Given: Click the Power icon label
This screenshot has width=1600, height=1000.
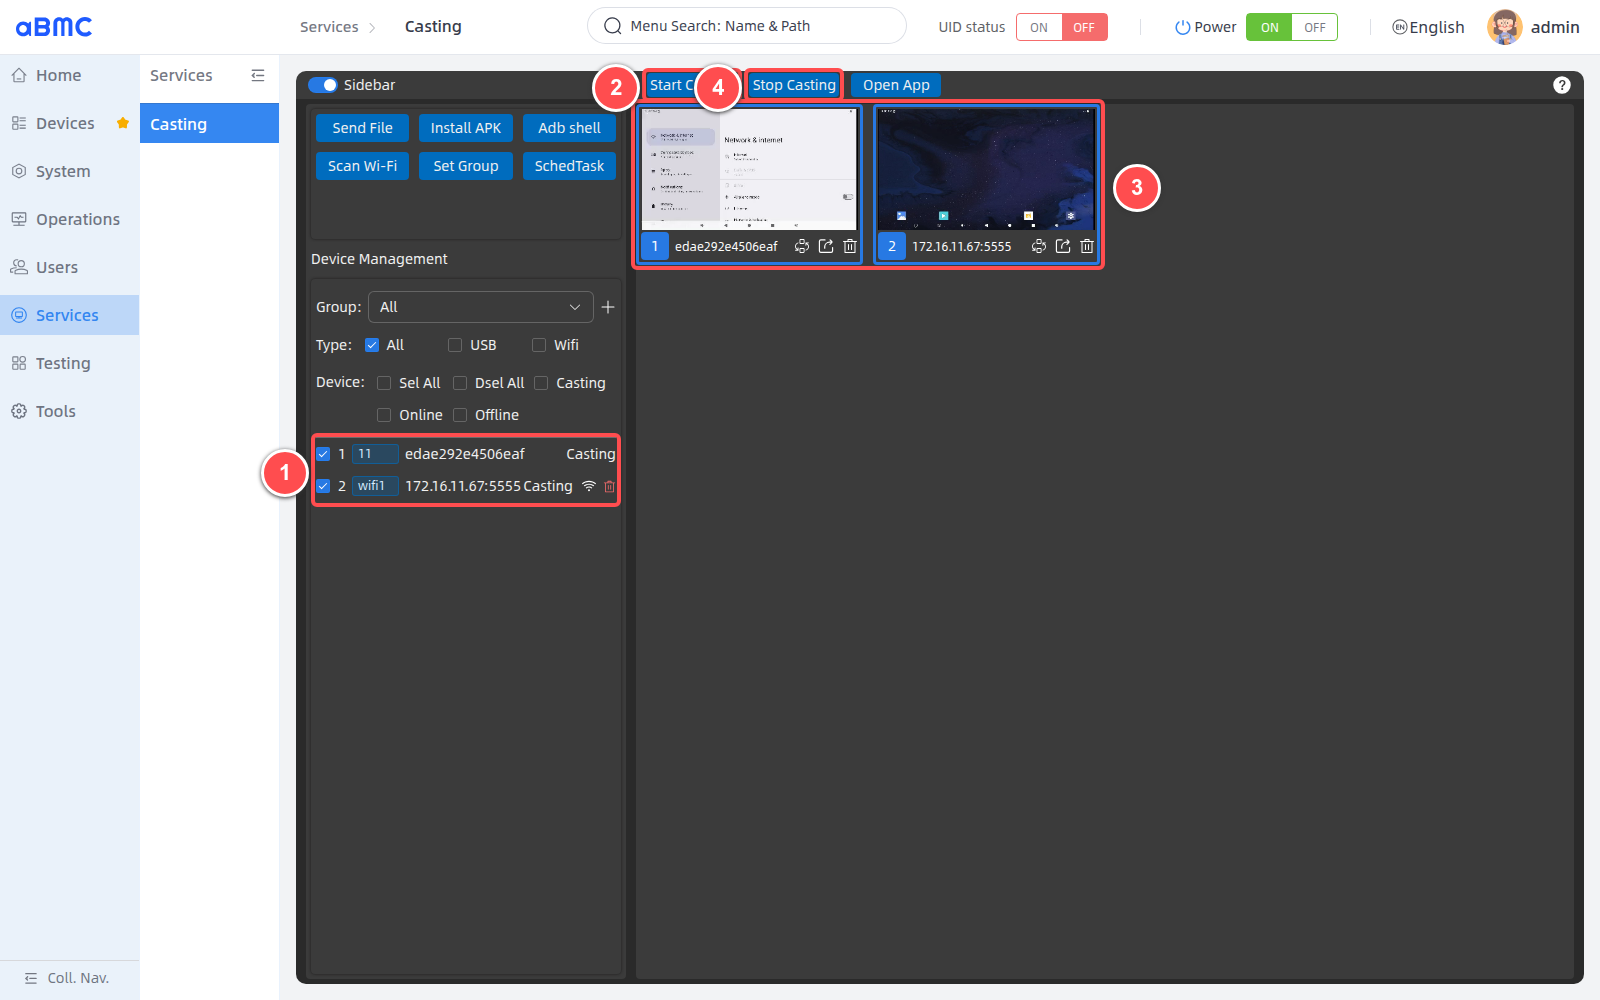Looking at the screenshot, I should (x=1205, y=27).
